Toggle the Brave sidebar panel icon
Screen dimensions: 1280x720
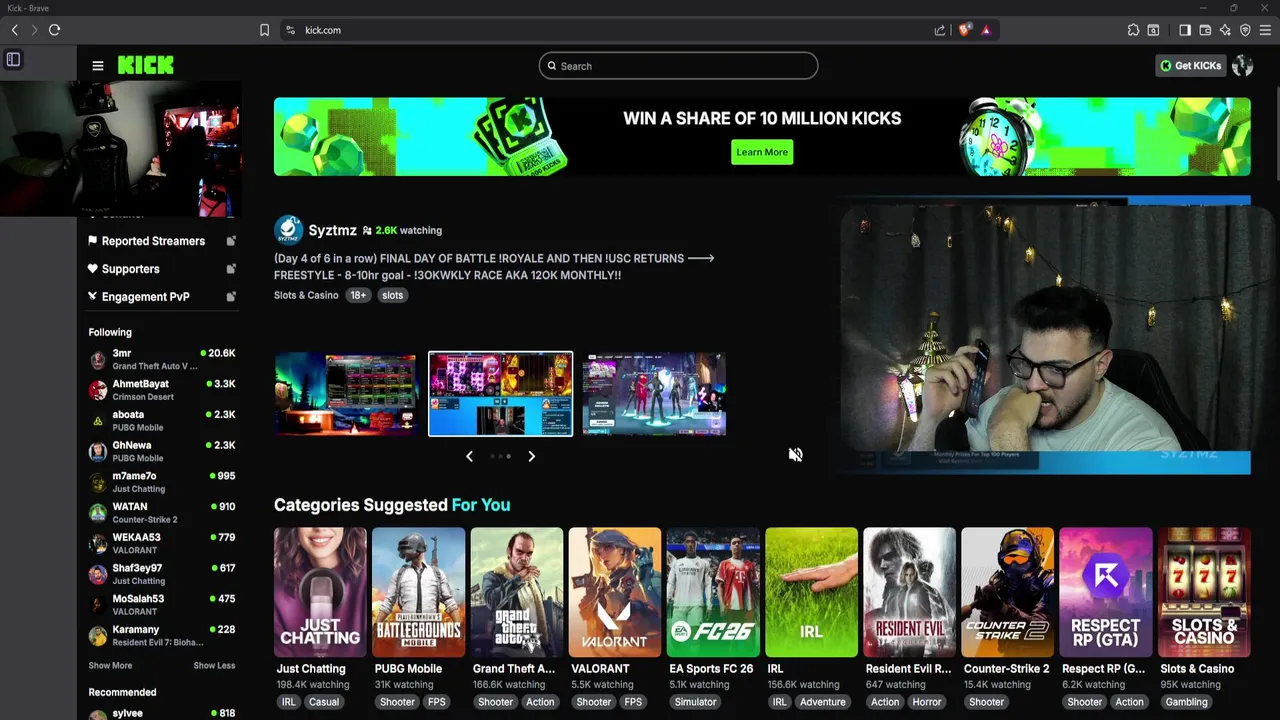[1185, 30]
